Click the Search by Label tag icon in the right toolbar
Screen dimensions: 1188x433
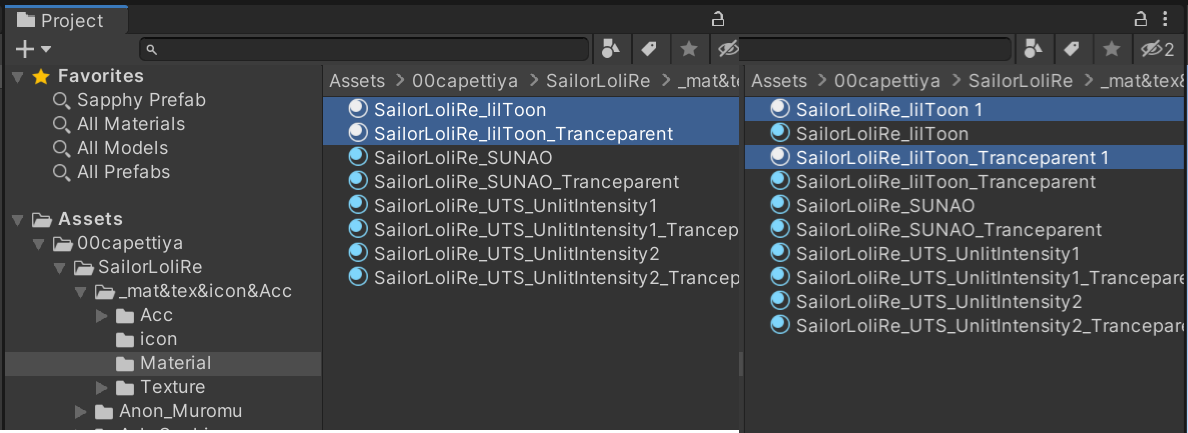coord(1072,48)
